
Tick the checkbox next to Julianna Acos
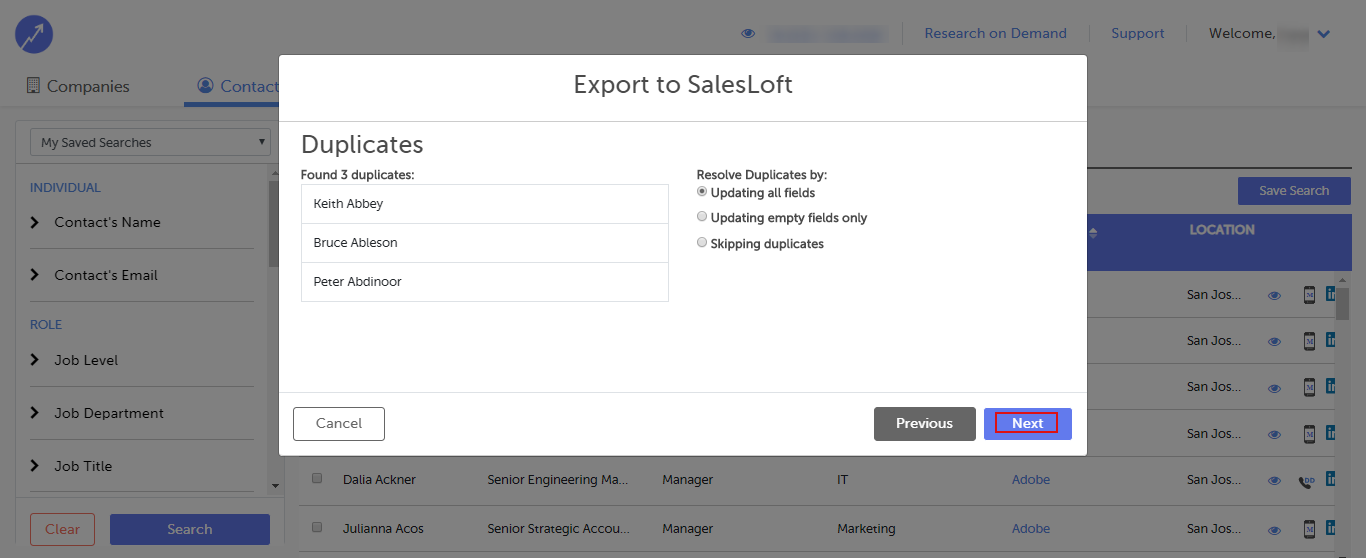(x=317, y=527)
